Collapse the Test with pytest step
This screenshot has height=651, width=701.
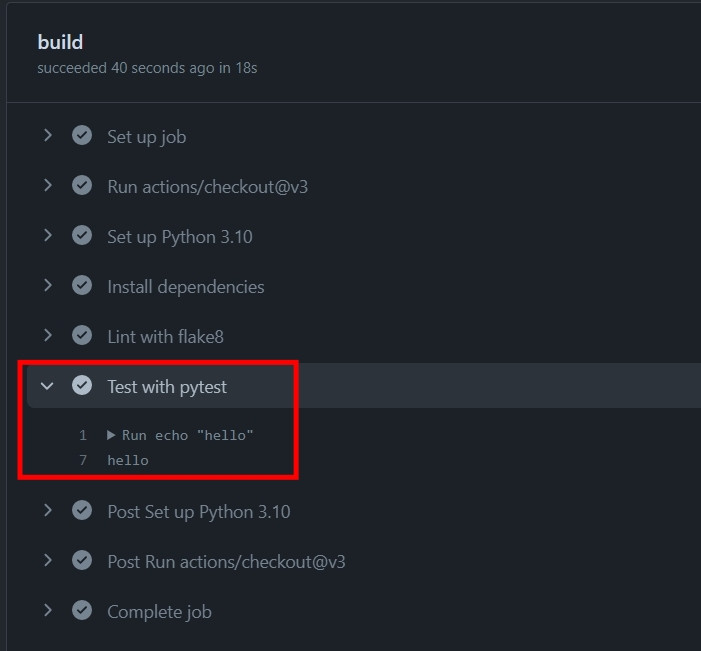(47, 386)
